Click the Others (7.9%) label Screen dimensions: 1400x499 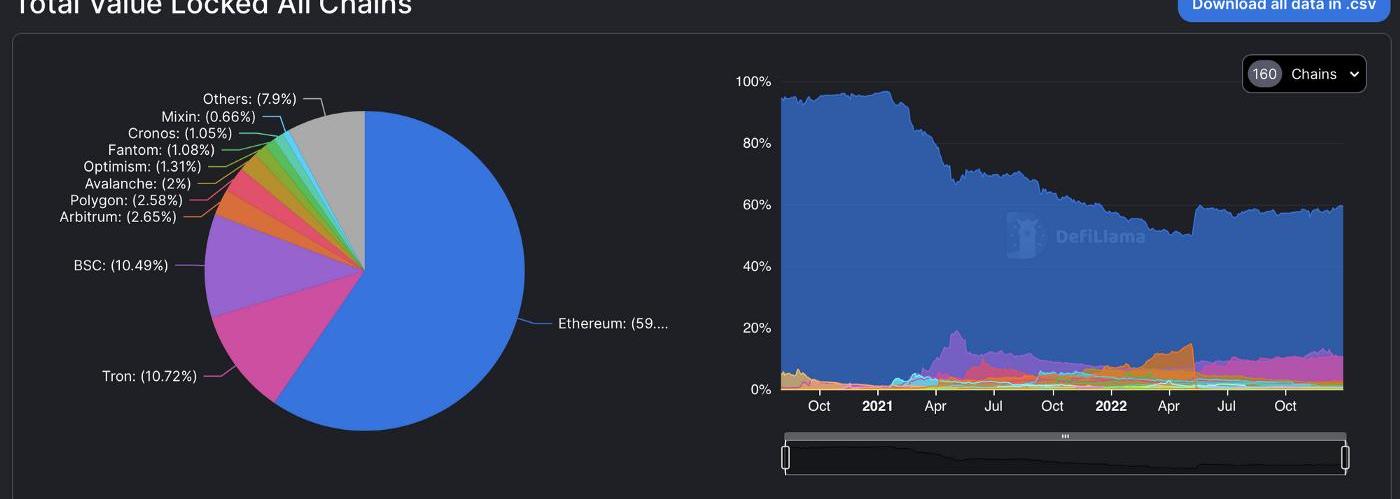[249, 99]
